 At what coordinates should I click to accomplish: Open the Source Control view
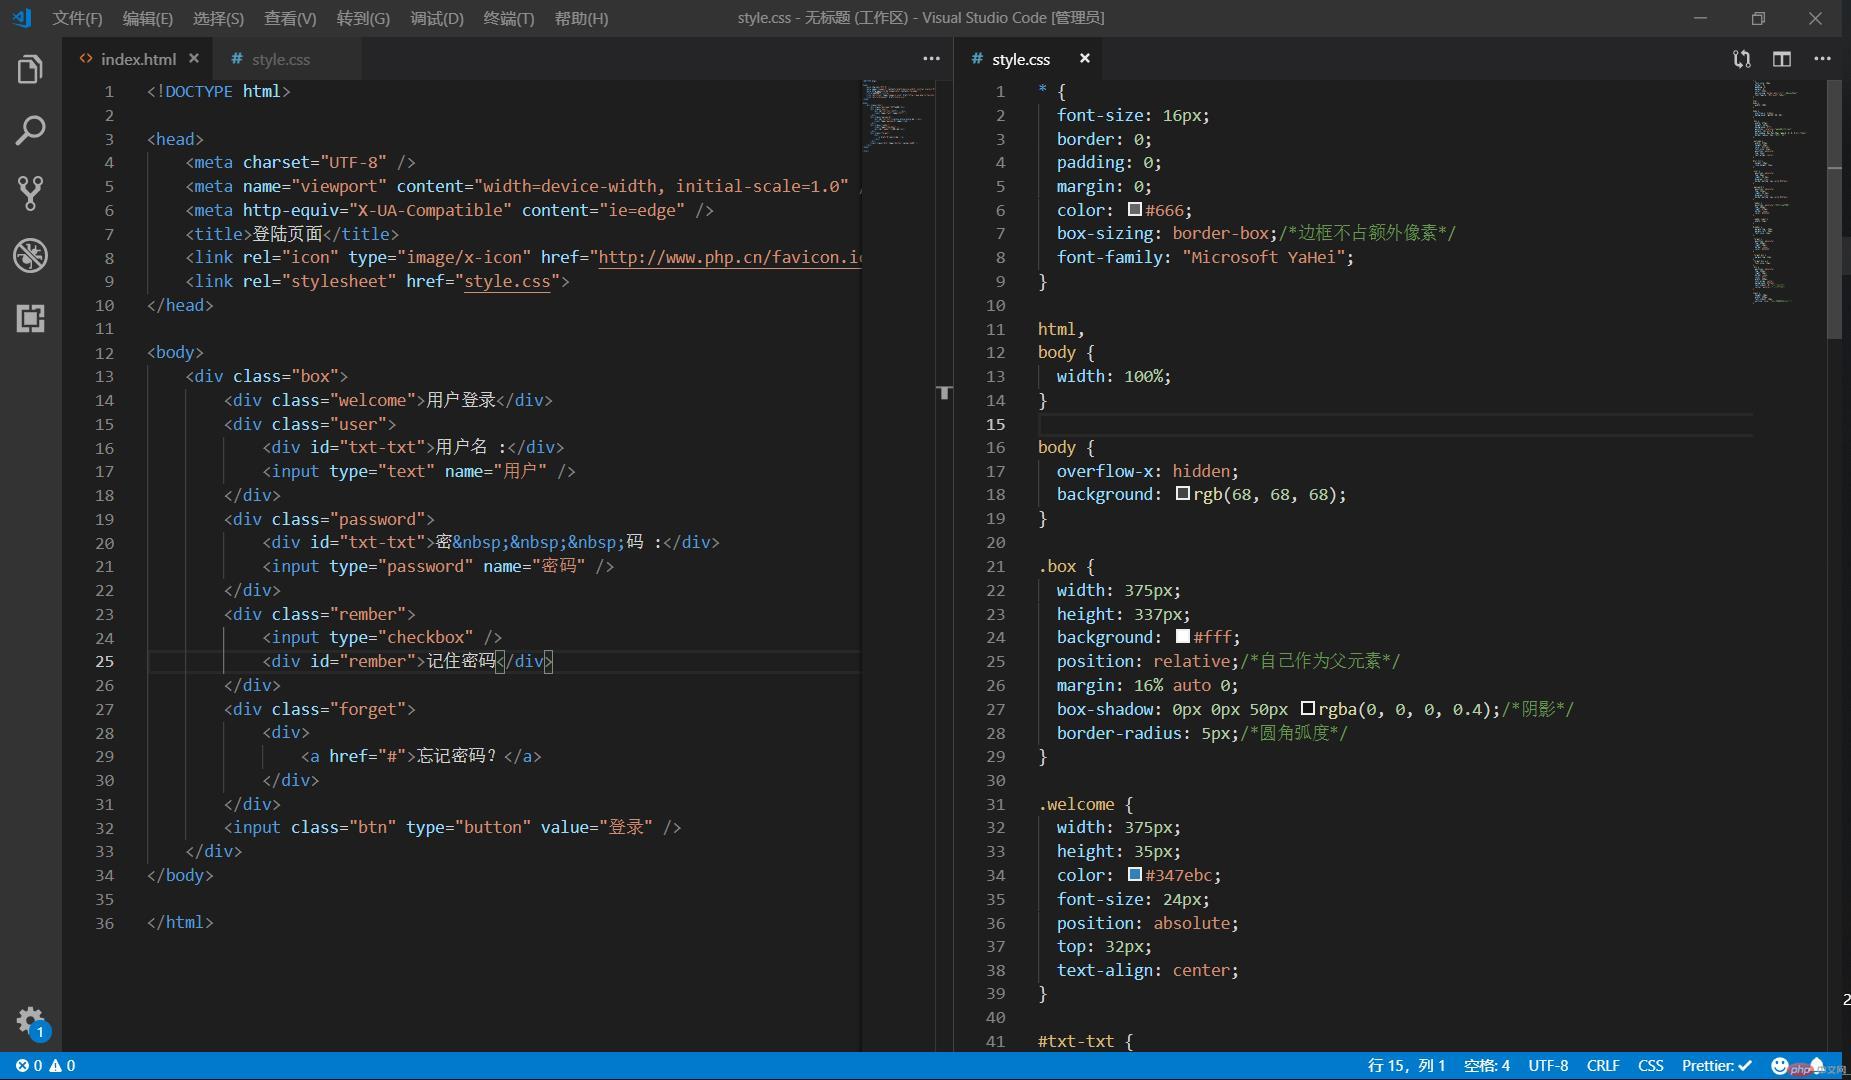[30, 193]
